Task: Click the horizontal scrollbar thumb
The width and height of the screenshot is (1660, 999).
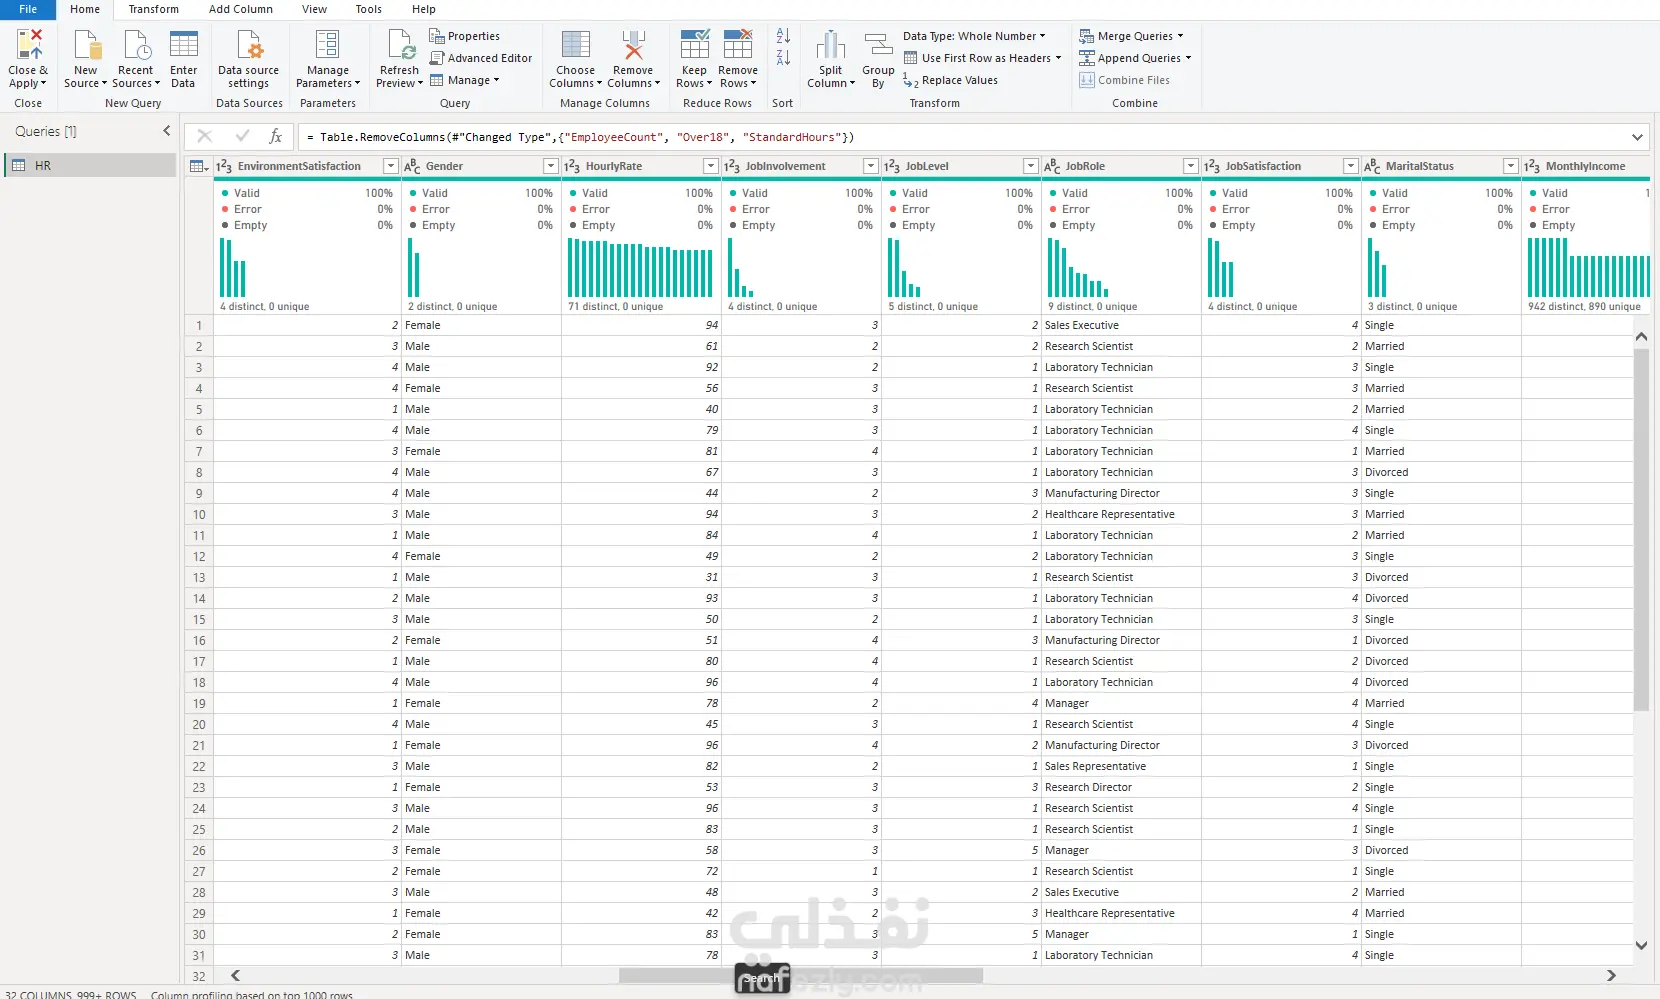Action: [801, 975]
